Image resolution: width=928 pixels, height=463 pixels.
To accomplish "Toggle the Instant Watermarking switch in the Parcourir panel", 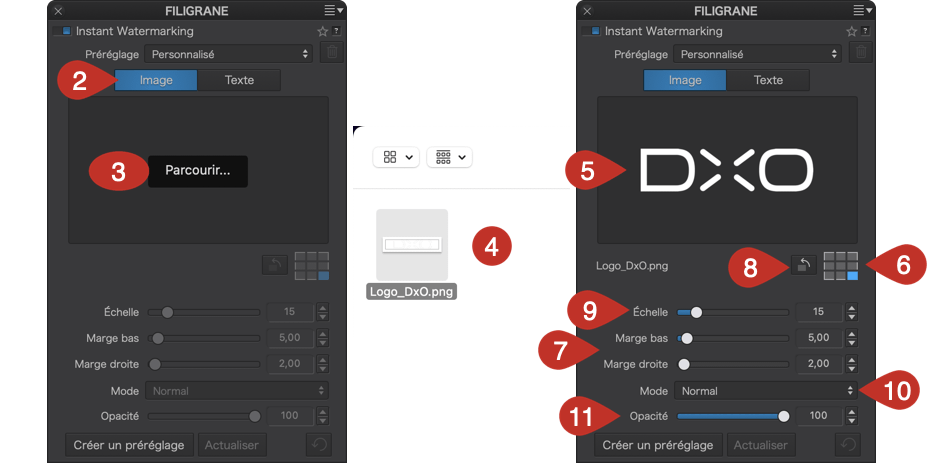I will pyautogui.click(x=62, y=31).
